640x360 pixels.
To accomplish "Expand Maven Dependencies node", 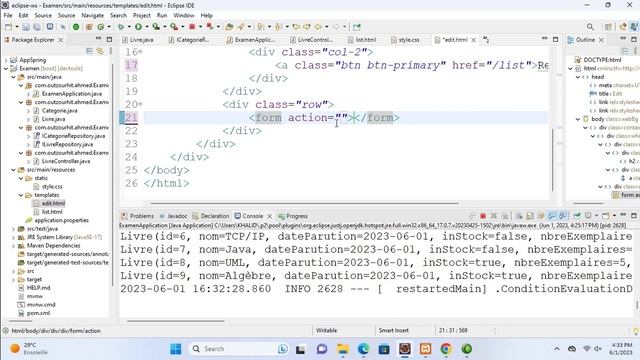I will coord(13,246).
